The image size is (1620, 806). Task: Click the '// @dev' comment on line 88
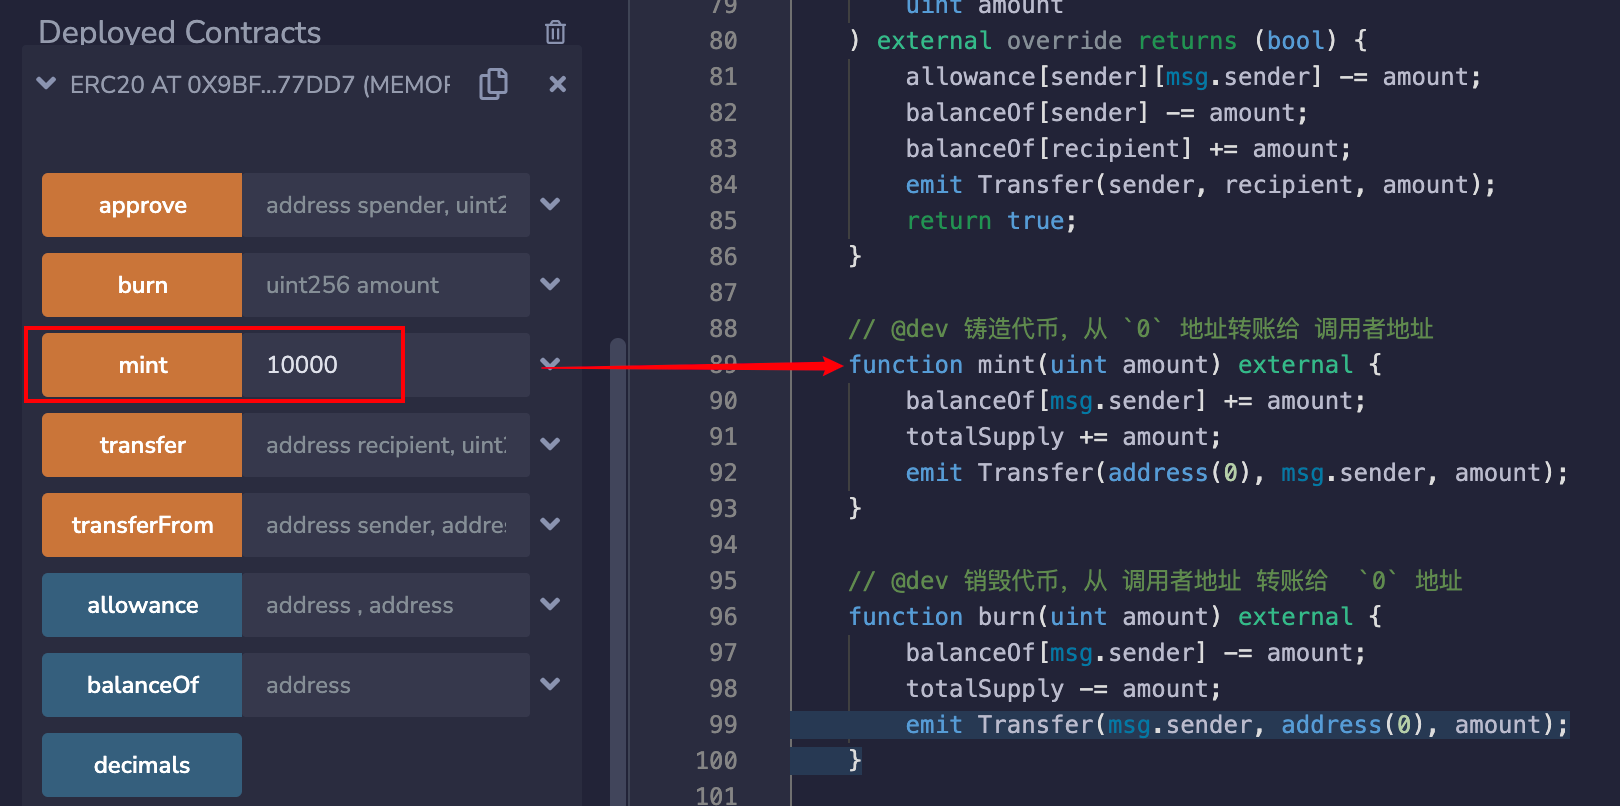click(x=1141, y=329)
